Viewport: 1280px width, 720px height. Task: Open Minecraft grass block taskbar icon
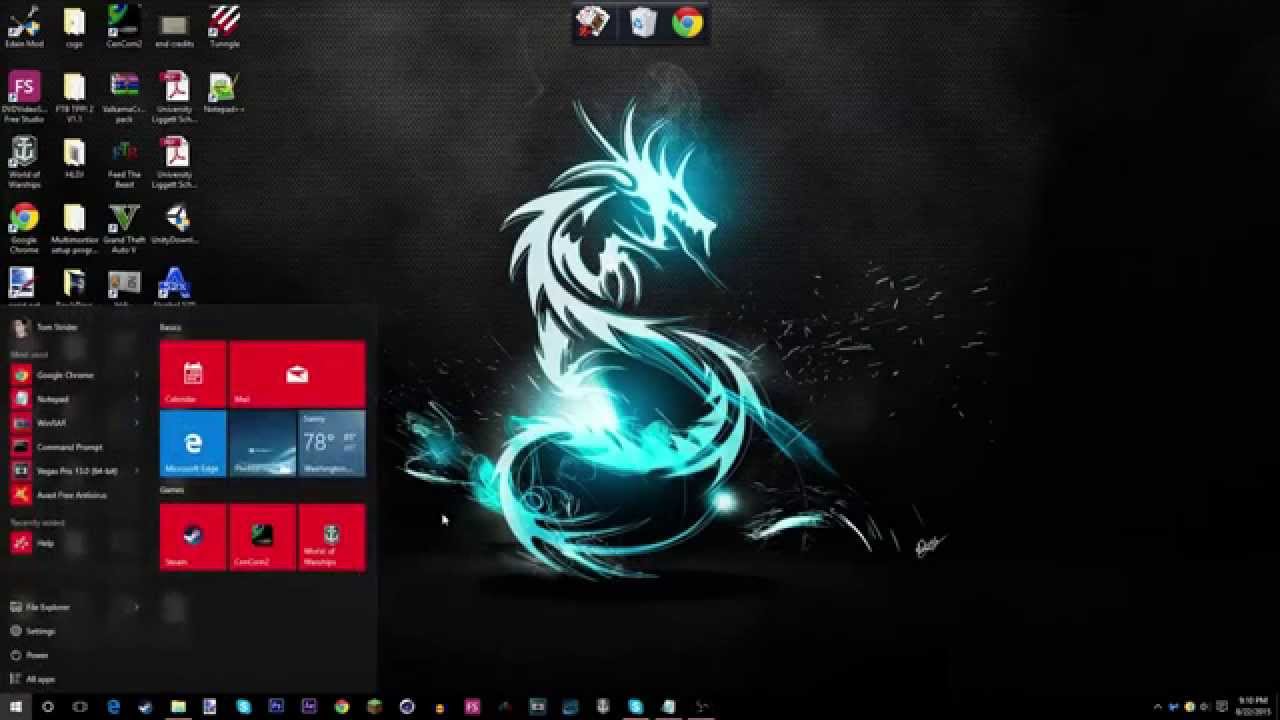(x=374, y=707)
